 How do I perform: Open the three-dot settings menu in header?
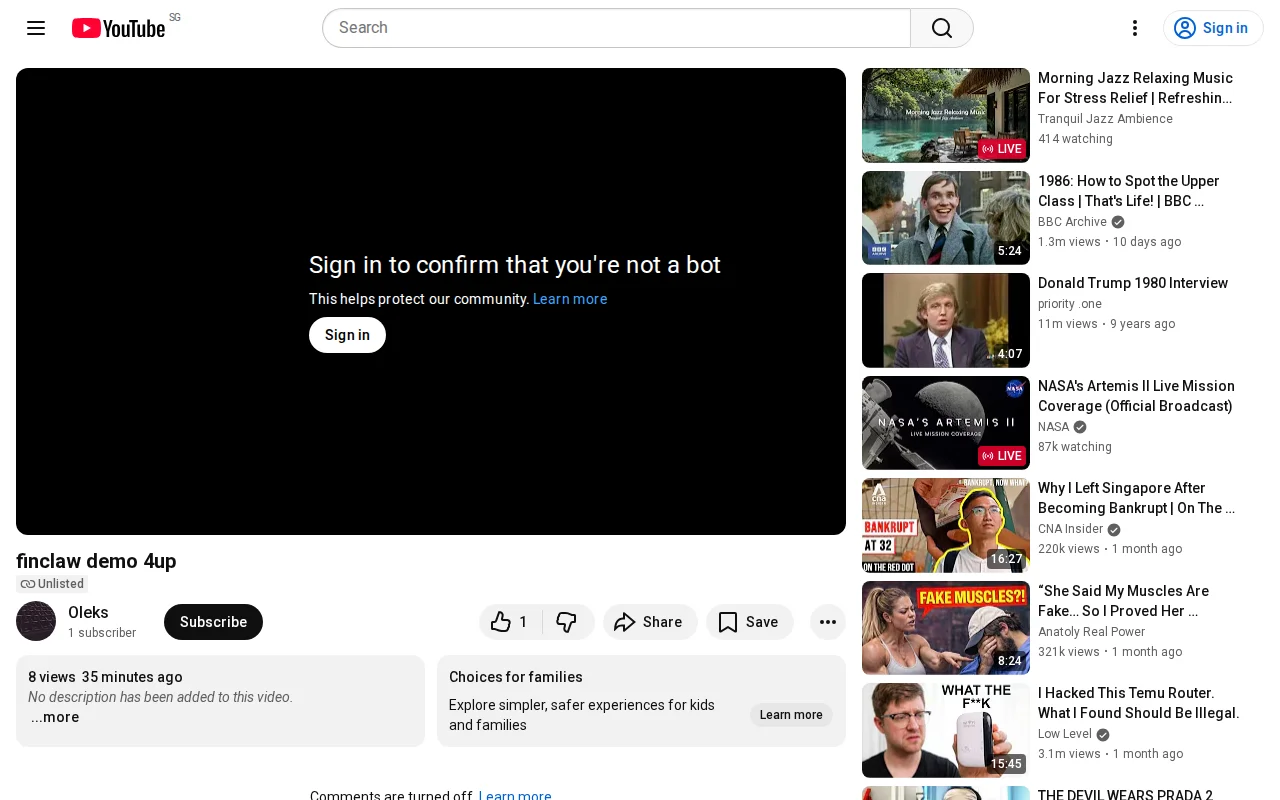click(x=1135, y=28)
